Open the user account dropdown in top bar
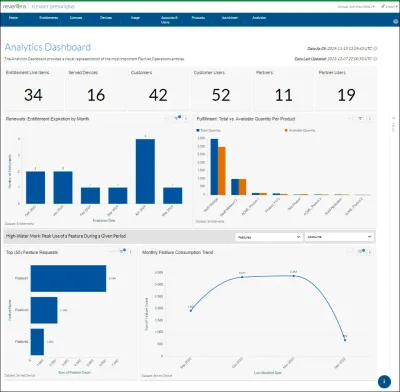Screen dimensions: 400x392 click(356, 6)
